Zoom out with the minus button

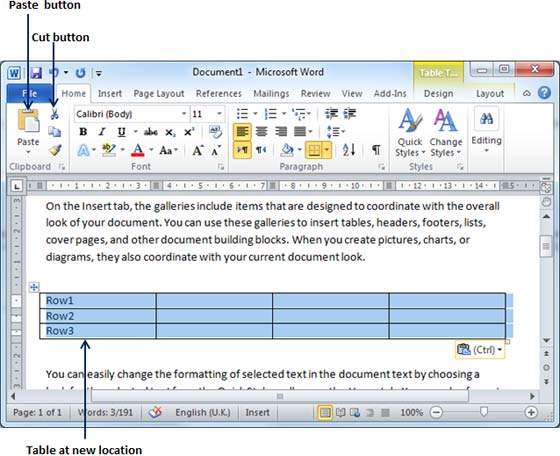(x=436, y=412)
